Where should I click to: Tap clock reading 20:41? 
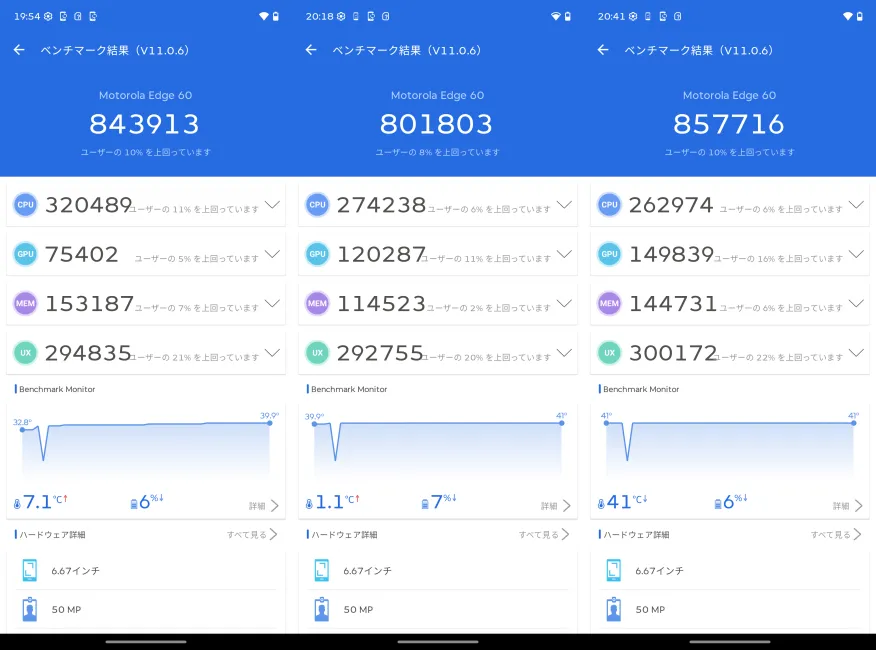pyautogui.click(x=611, y=16)
